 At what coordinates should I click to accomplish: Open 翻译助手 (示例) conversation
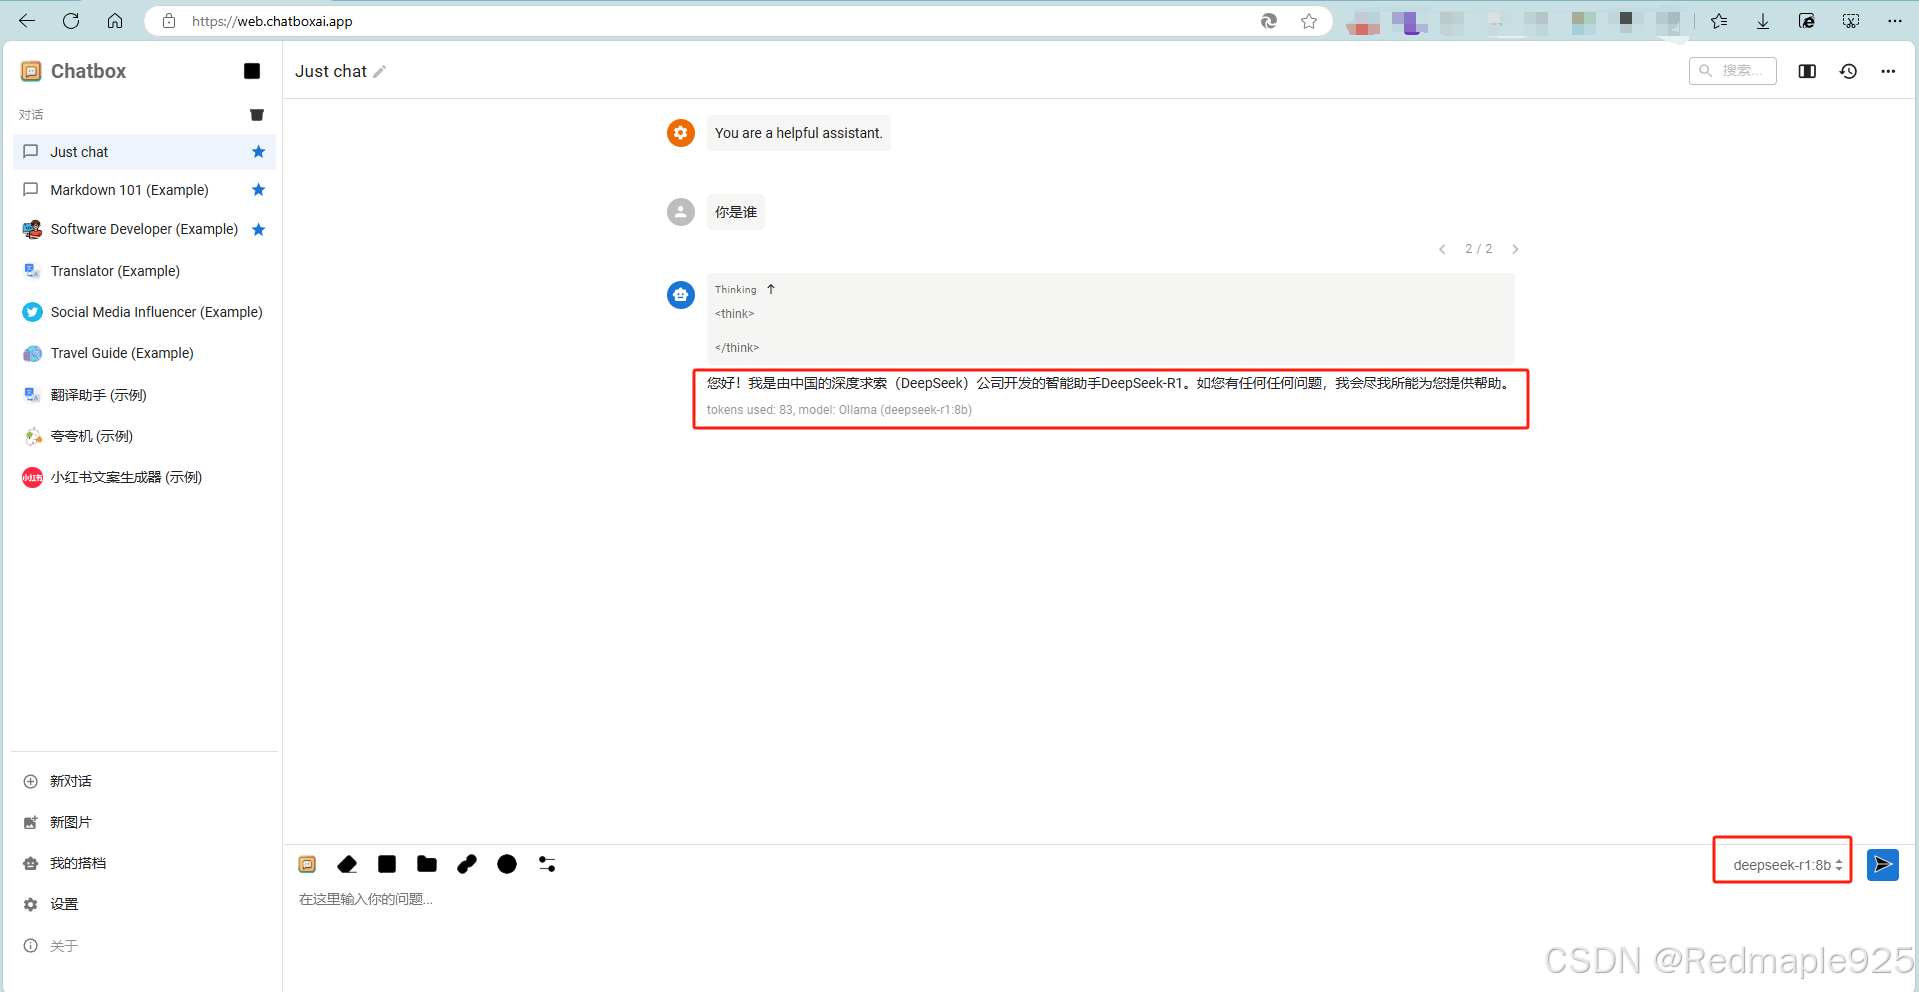[x=144, y=395]
